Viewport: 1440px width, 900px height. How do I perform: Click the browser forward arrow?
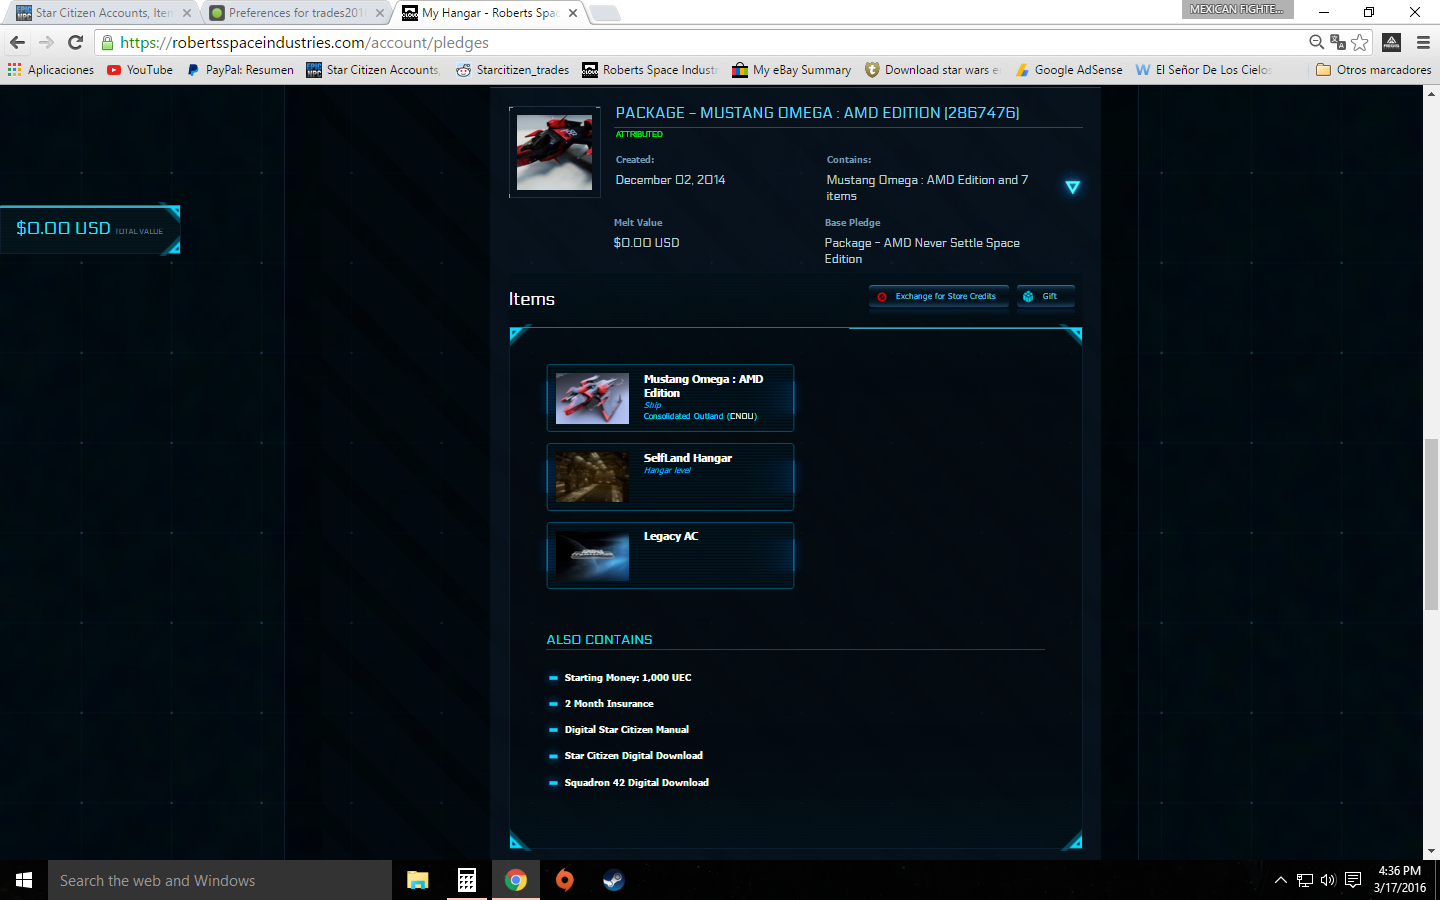46,42
